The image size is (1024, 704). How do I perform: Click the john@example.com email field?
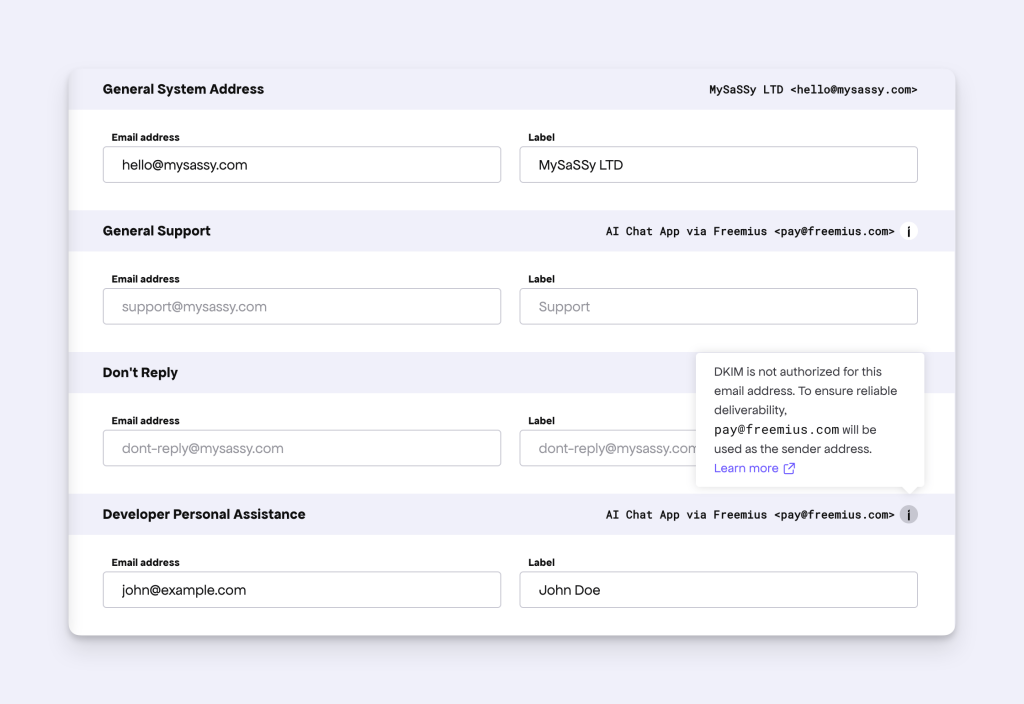tap(301, 590)
